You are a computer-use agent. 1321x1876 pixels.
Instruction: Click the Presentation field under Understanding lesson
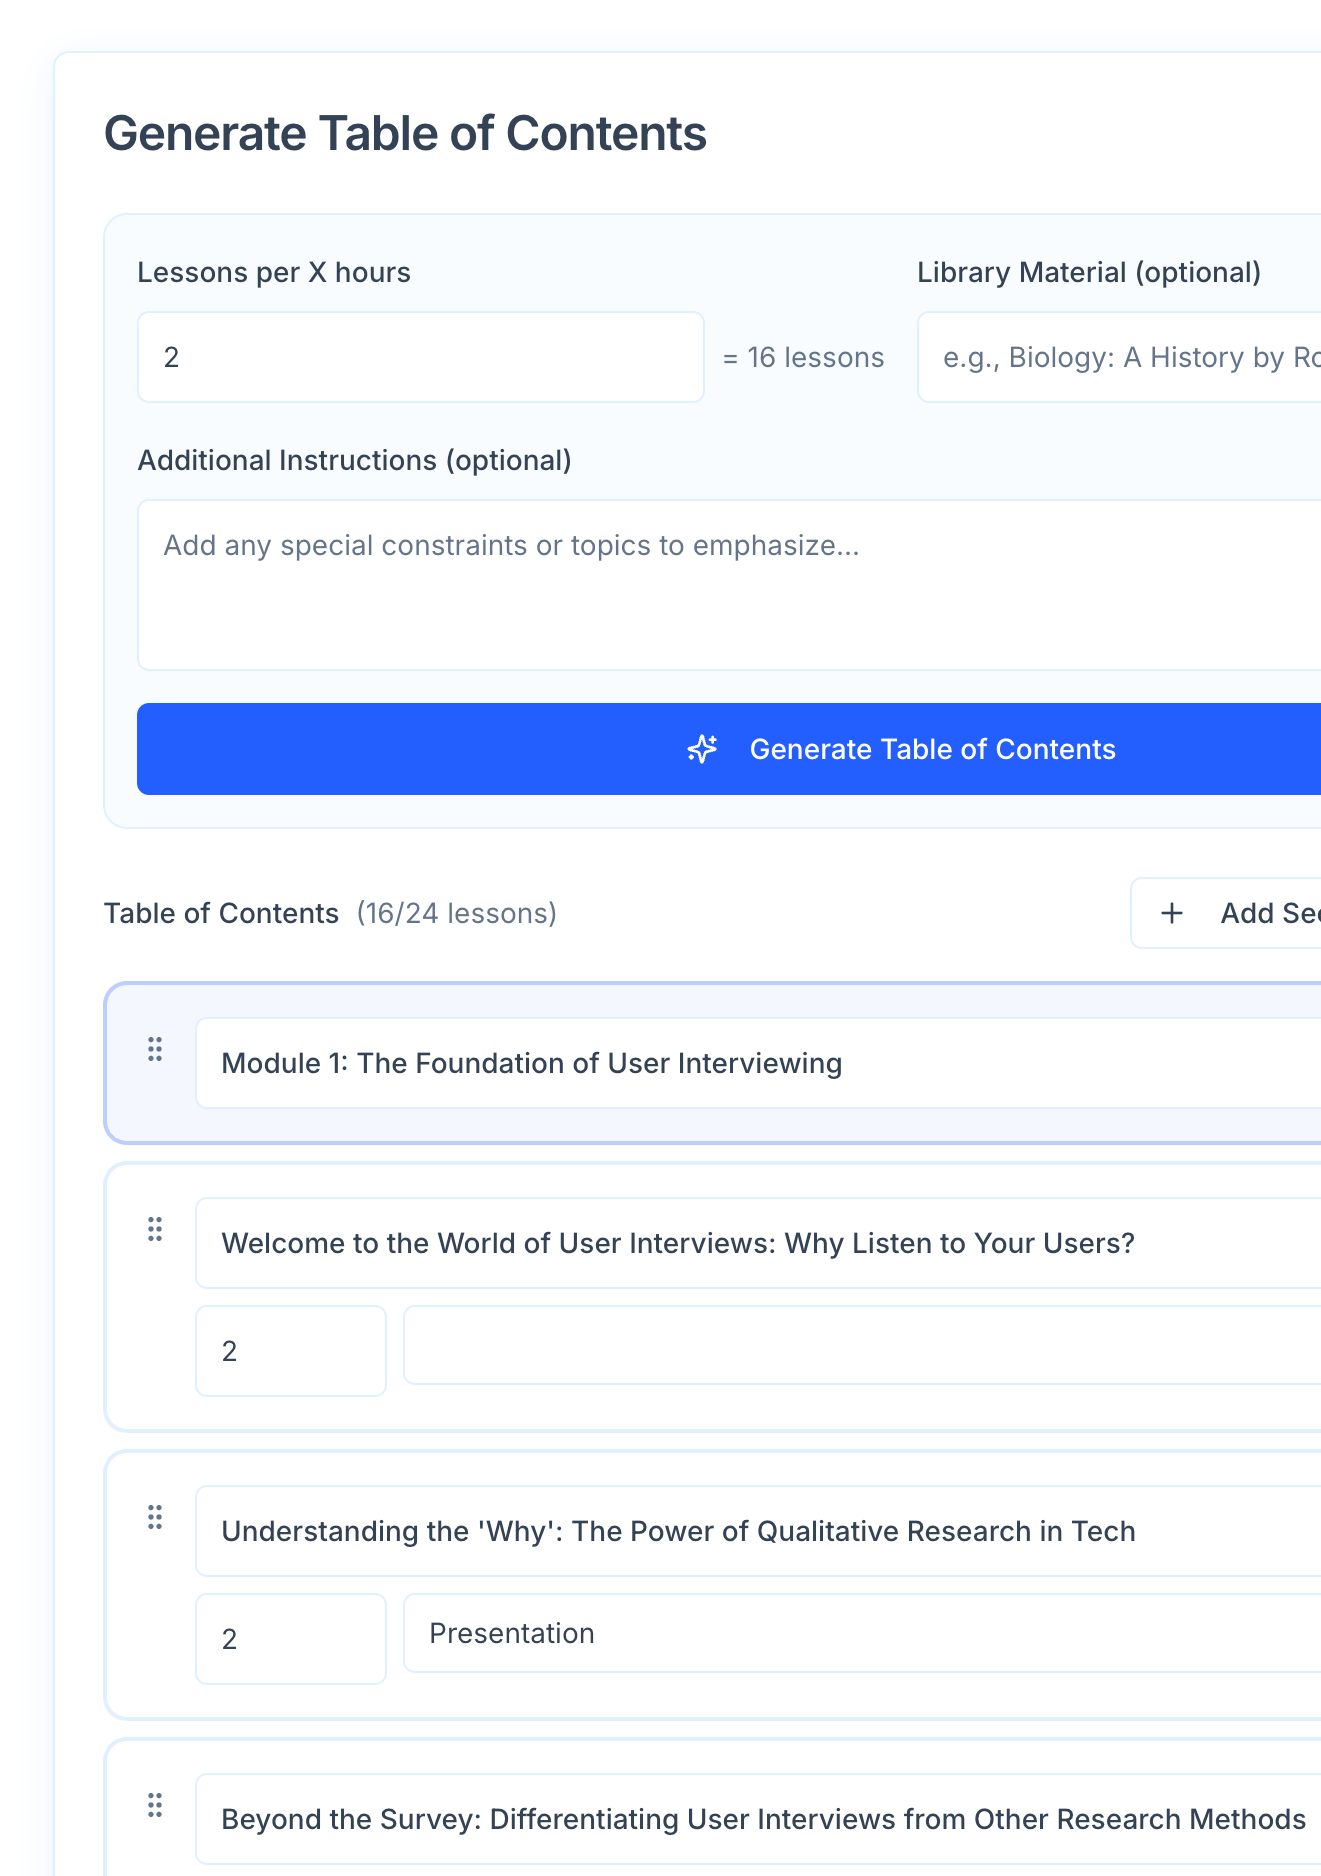click(860, 1633)
